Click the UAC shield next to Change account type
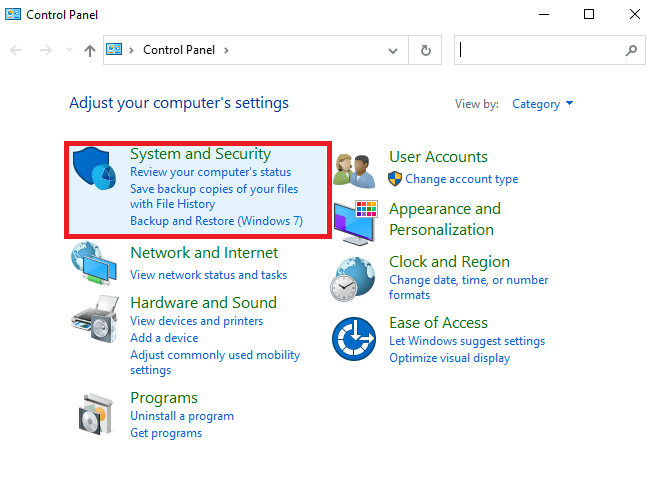Screen dimensions: 655x494 [x=395, y=179]
